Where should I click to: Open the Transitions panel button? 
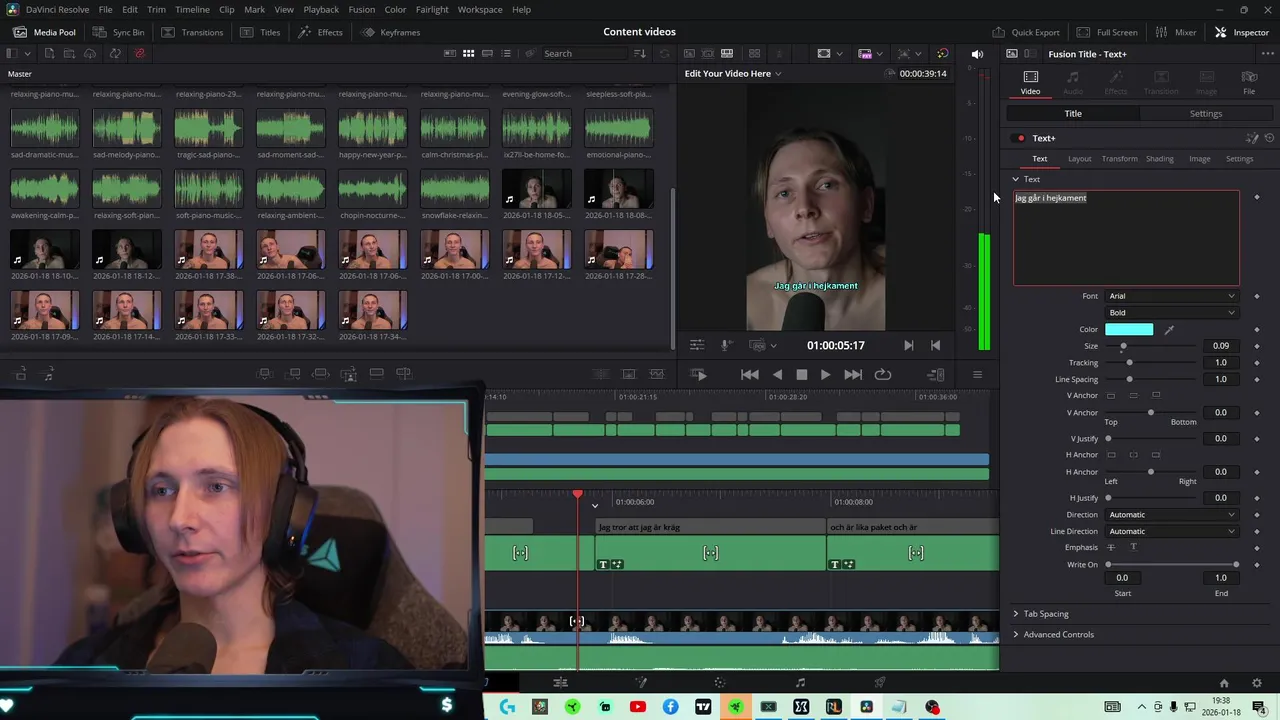(x=193, y=32)
